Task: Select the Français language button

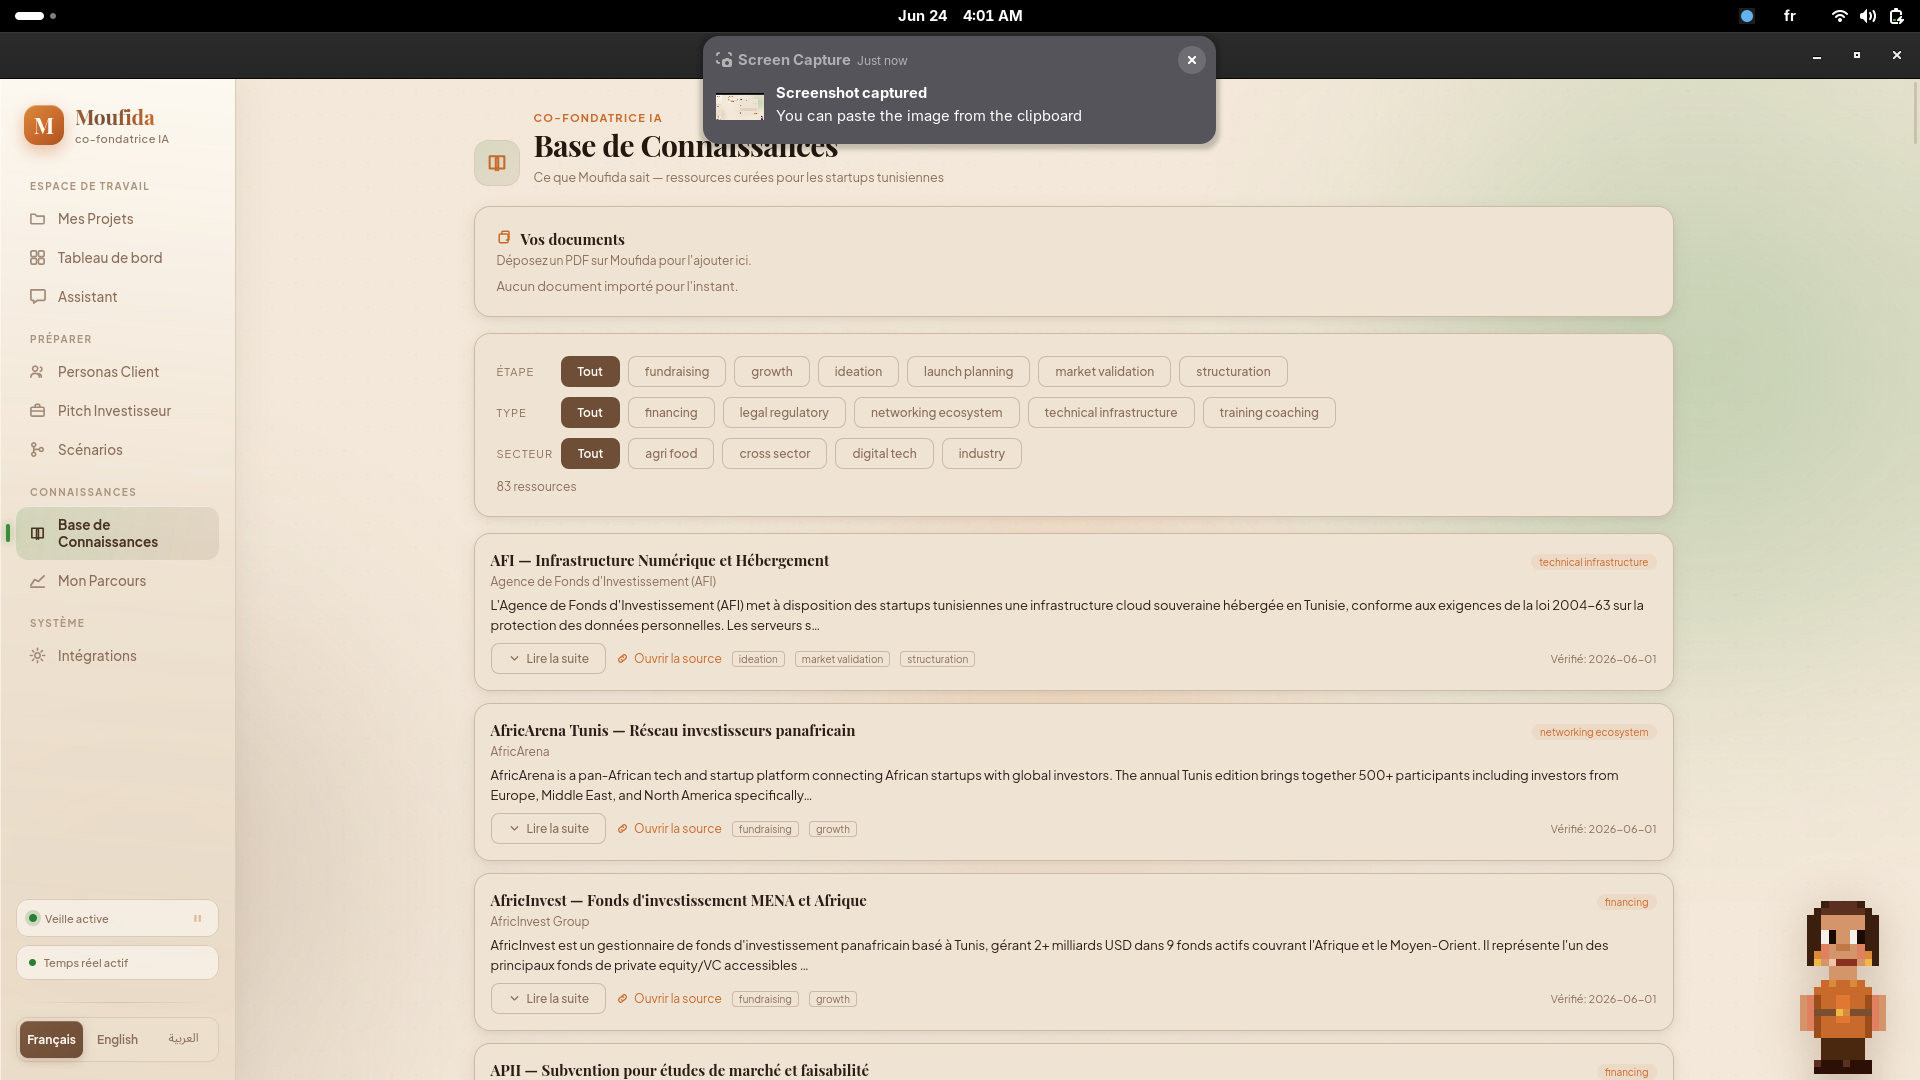Action: point(51,1040)
